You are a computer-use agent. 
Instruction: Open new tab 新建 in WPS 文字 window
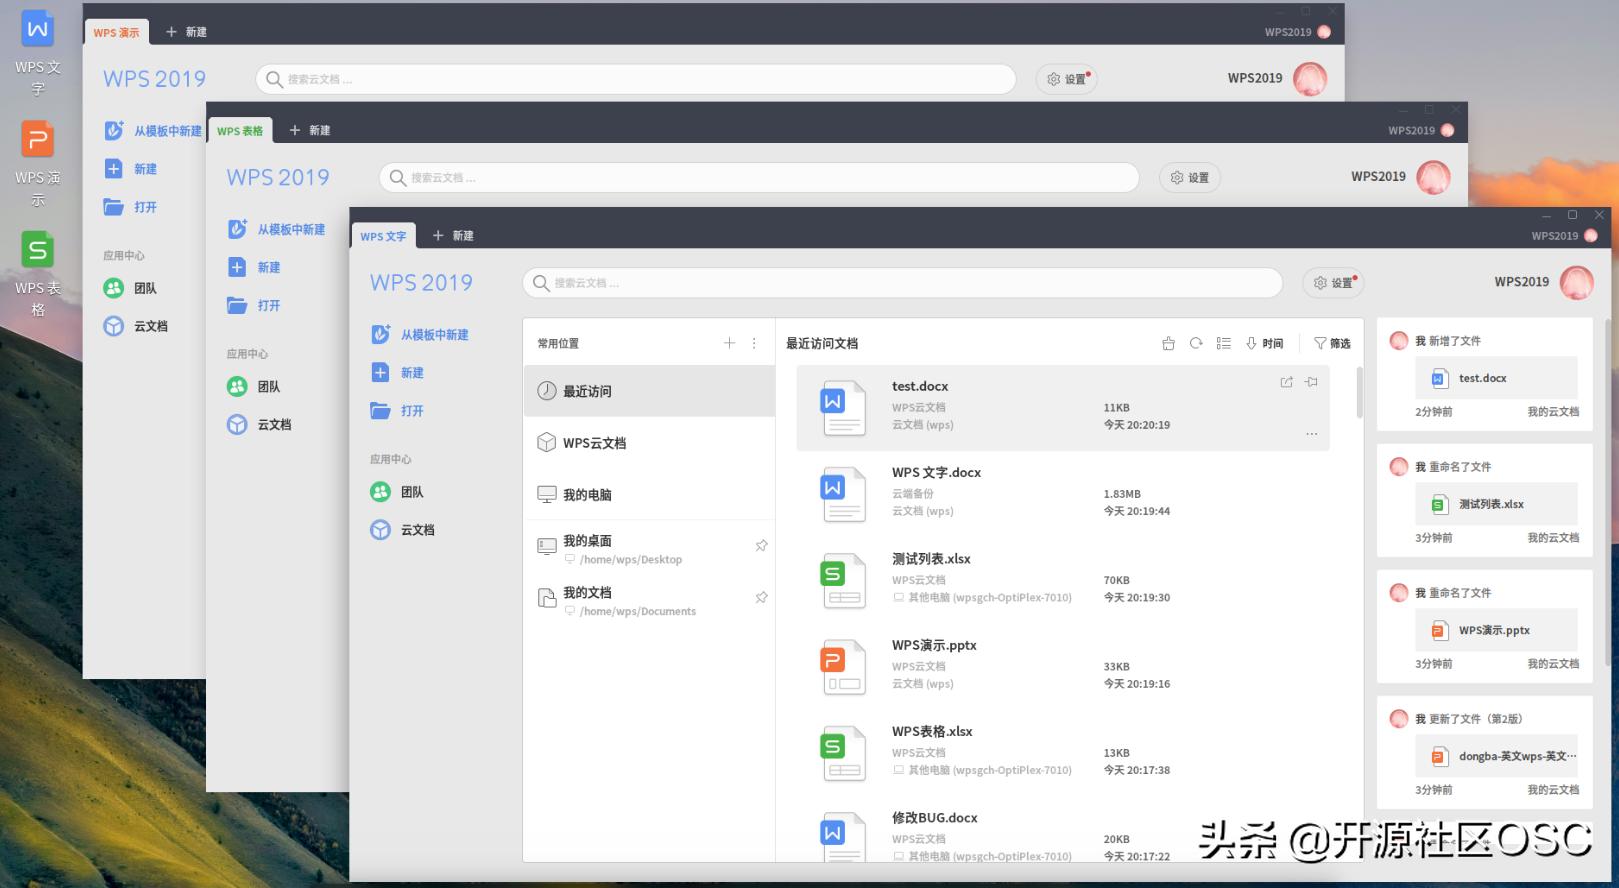pyautogui.click(x=453, y=236)
